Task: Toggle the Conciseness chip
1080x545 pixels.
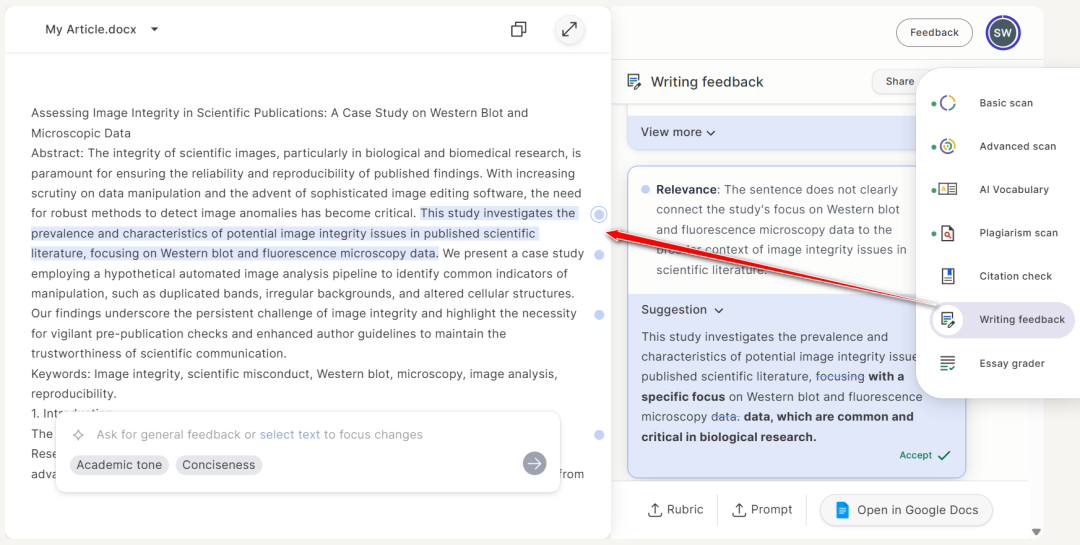Action: (x=219, y=465)
